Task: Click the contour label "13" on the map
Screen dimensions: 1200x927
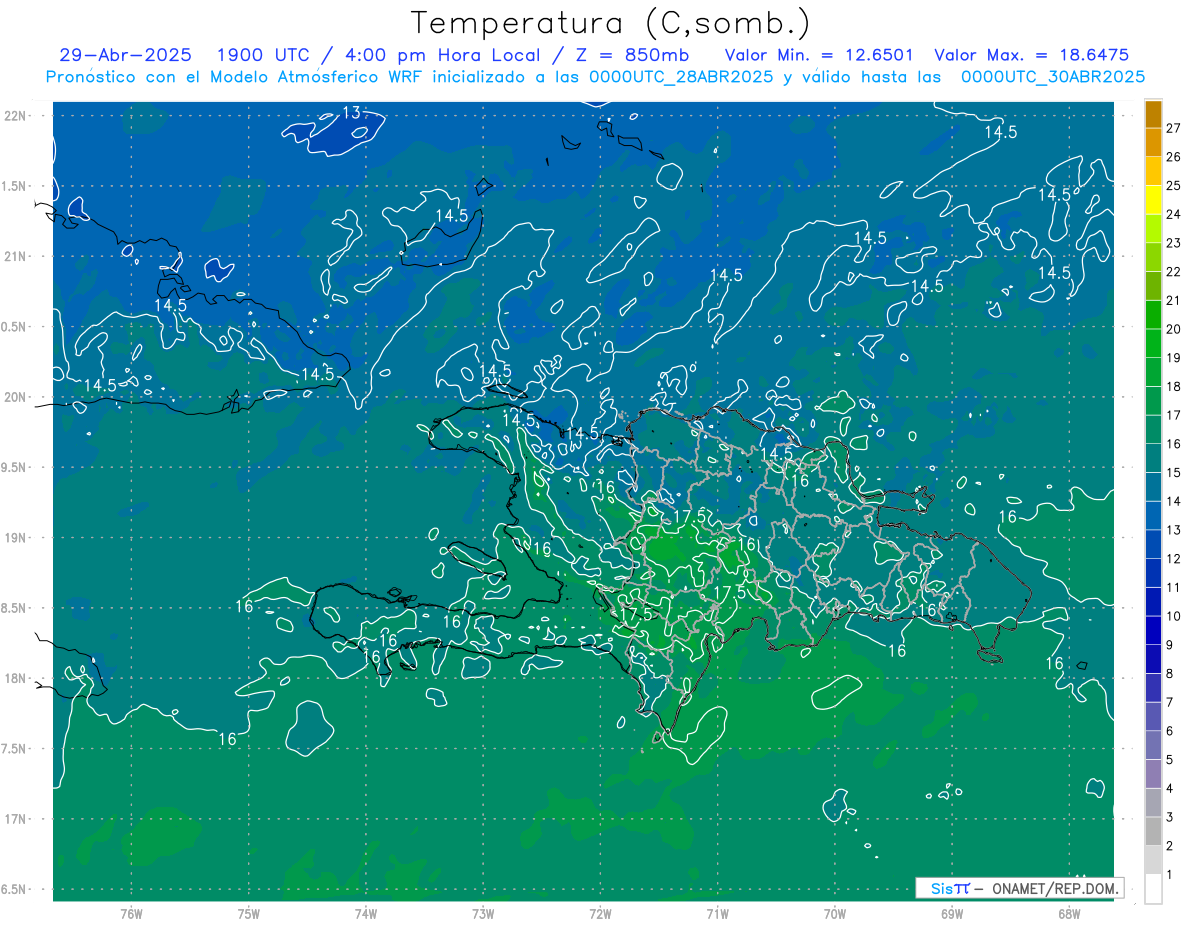Action: point(351,112)
